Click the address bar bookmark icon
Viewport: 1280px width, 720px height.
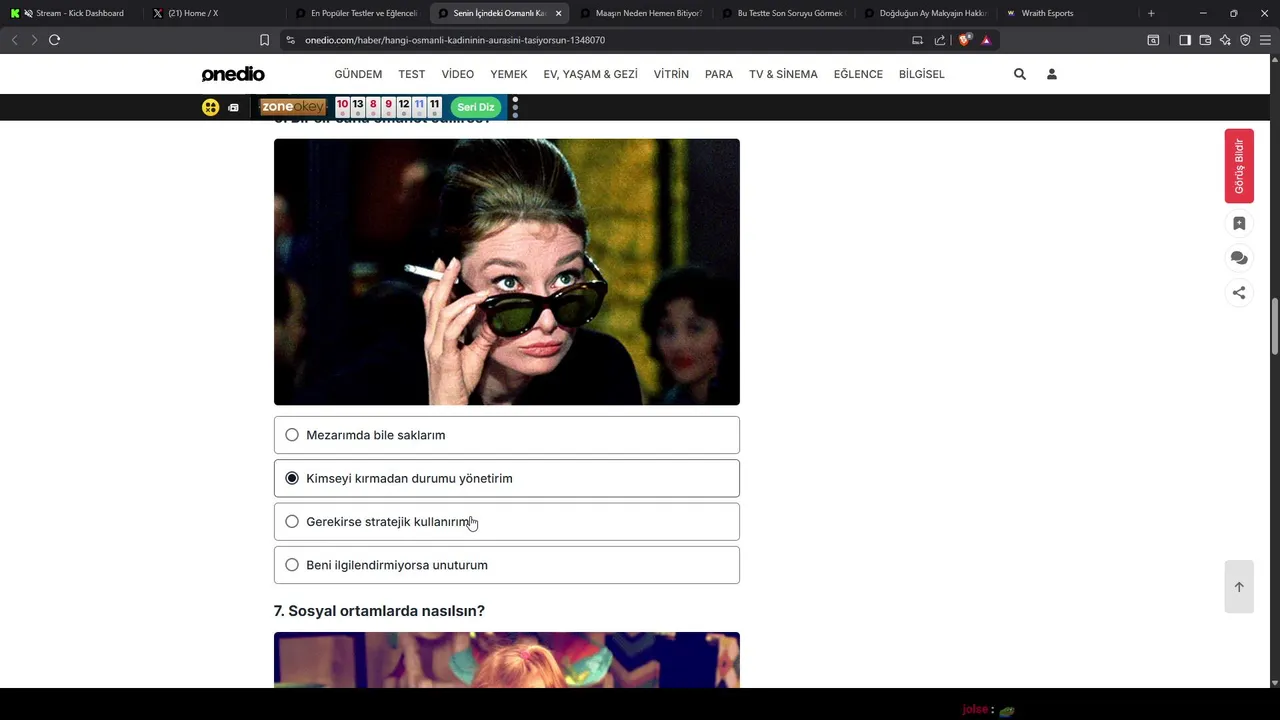point(264,40)
